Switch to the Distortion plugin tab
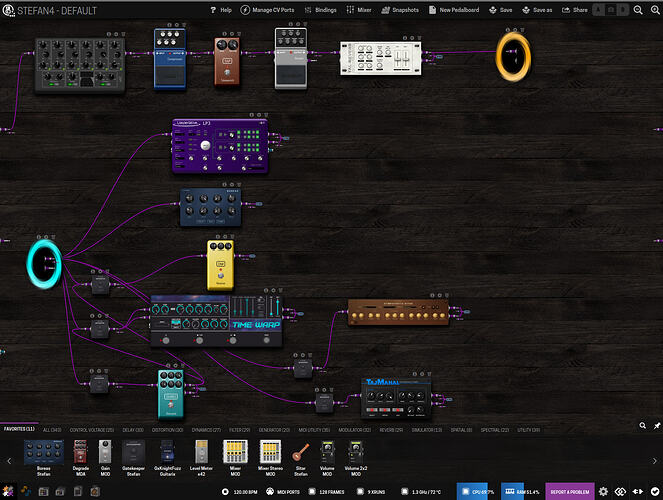The height and width of the screenshot is (500, 663). [167, 429]
